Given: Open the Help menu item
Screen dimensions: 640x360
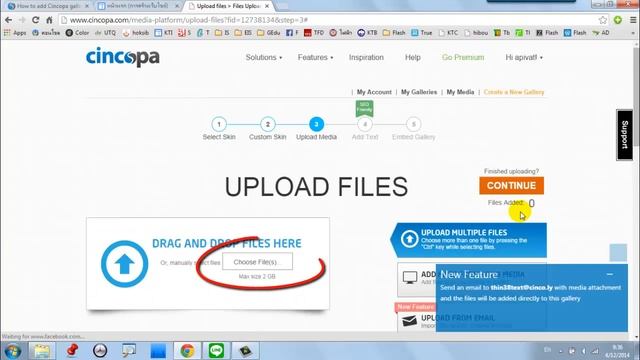Looking at the screenshot, I should (x=413, y=58).
